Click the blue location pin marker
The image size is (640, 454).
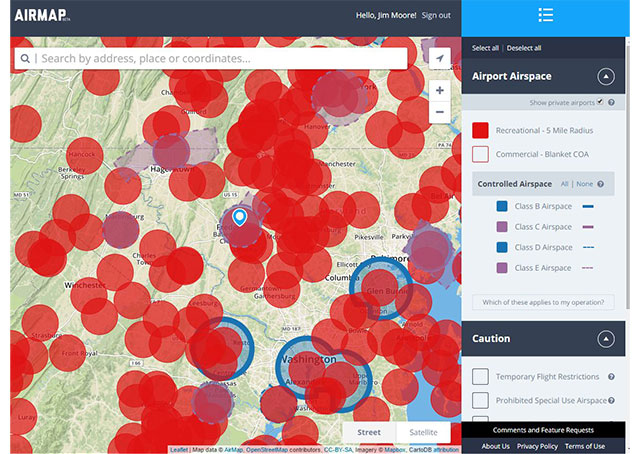[x=240, y=217]
